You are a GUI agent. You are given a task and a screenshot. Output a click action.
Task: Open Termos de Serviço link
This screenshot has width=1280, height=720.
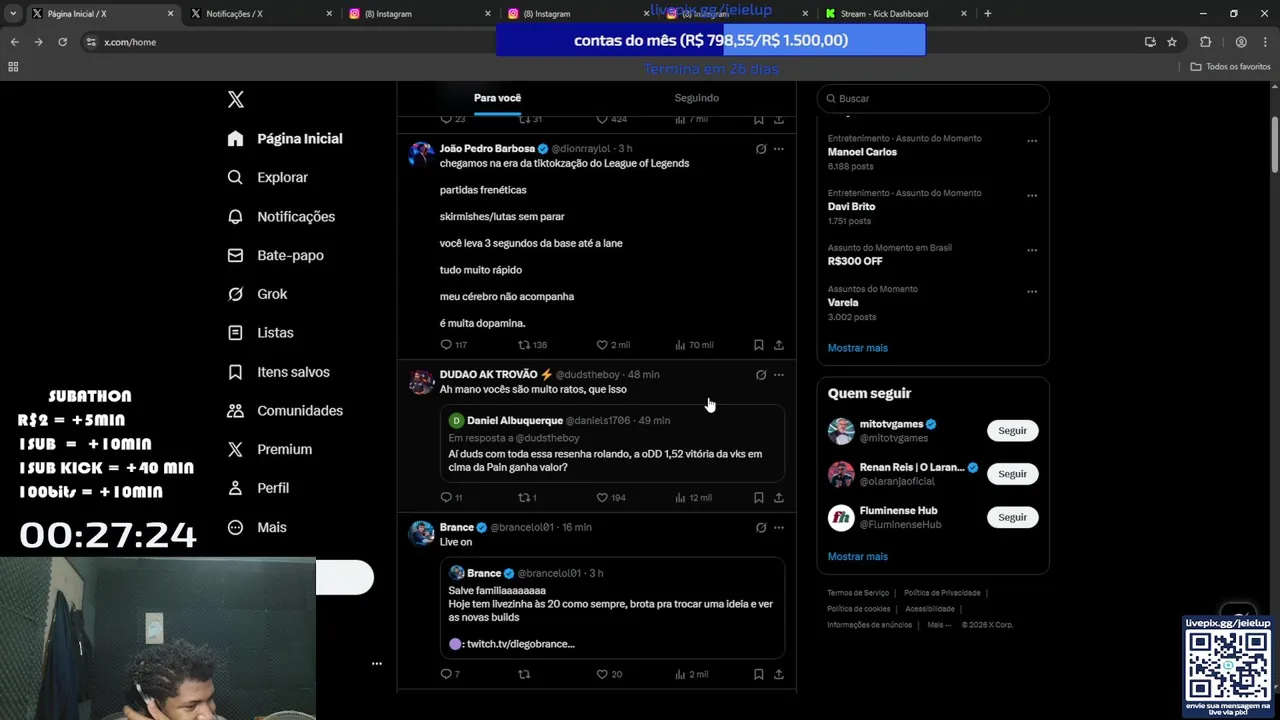(x=858, y=593)
